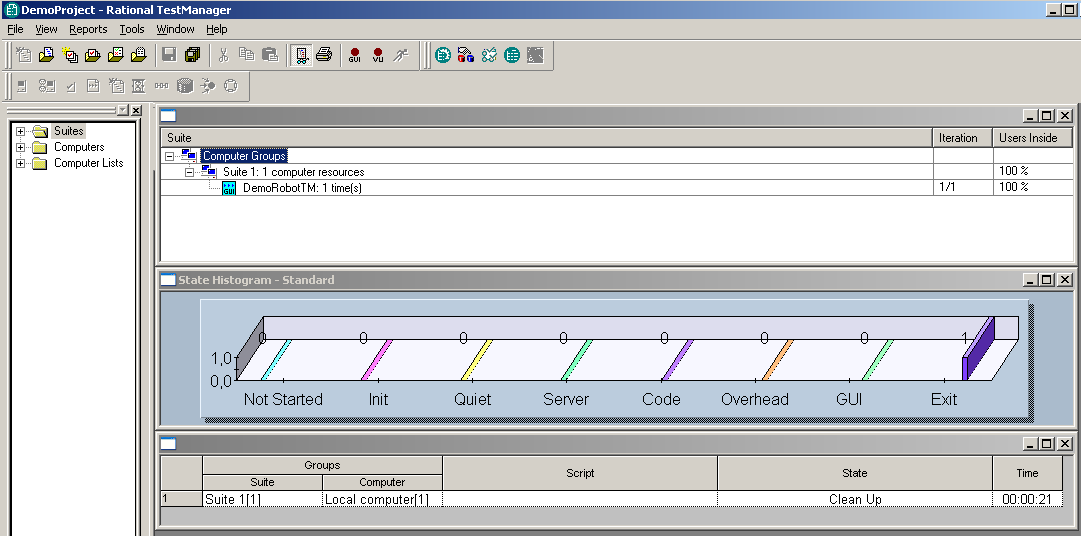Click the Users Inside column header

coord(1027,138)
